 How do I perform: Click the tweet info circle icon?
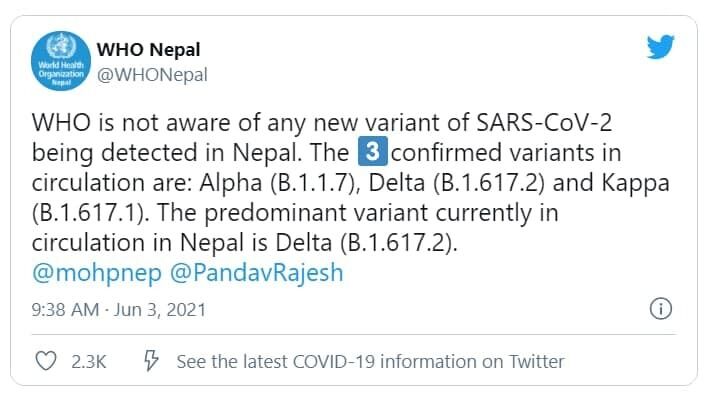click(661, 309)
